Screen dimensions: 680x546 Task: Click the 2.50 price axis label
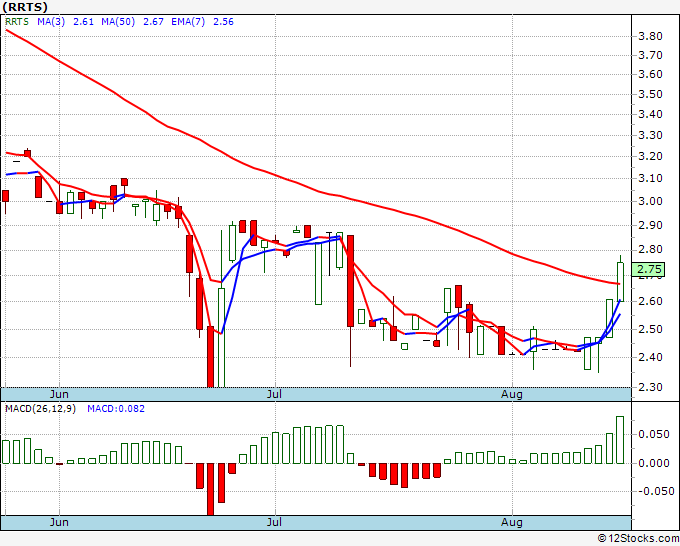(x=651, y=329)
